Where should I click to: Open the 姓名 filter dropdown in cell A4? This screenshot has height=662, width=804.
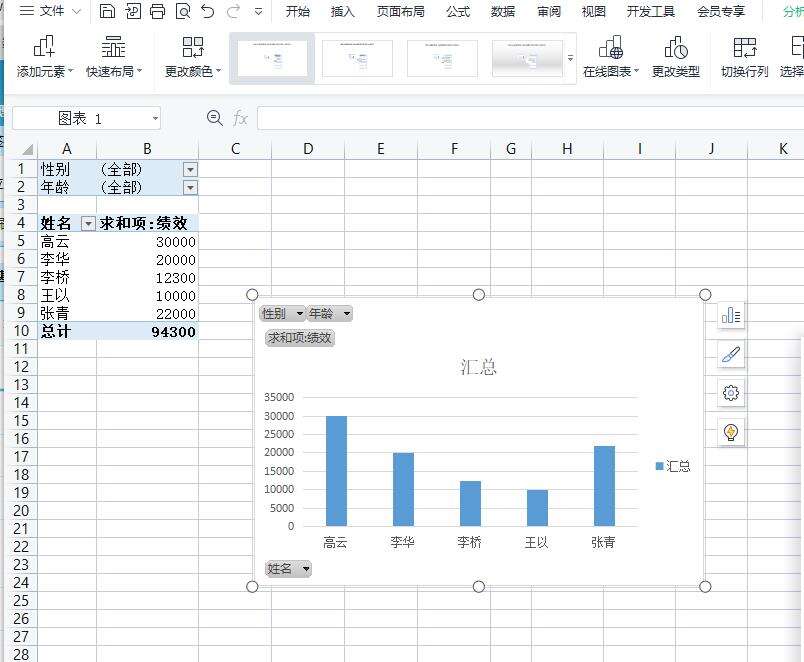(88, 224)
